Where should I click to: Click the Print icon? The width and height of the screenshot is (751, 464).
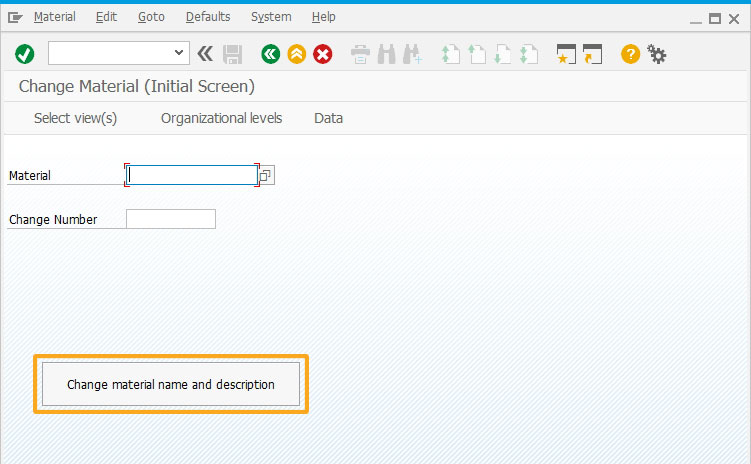click(360, 54)
